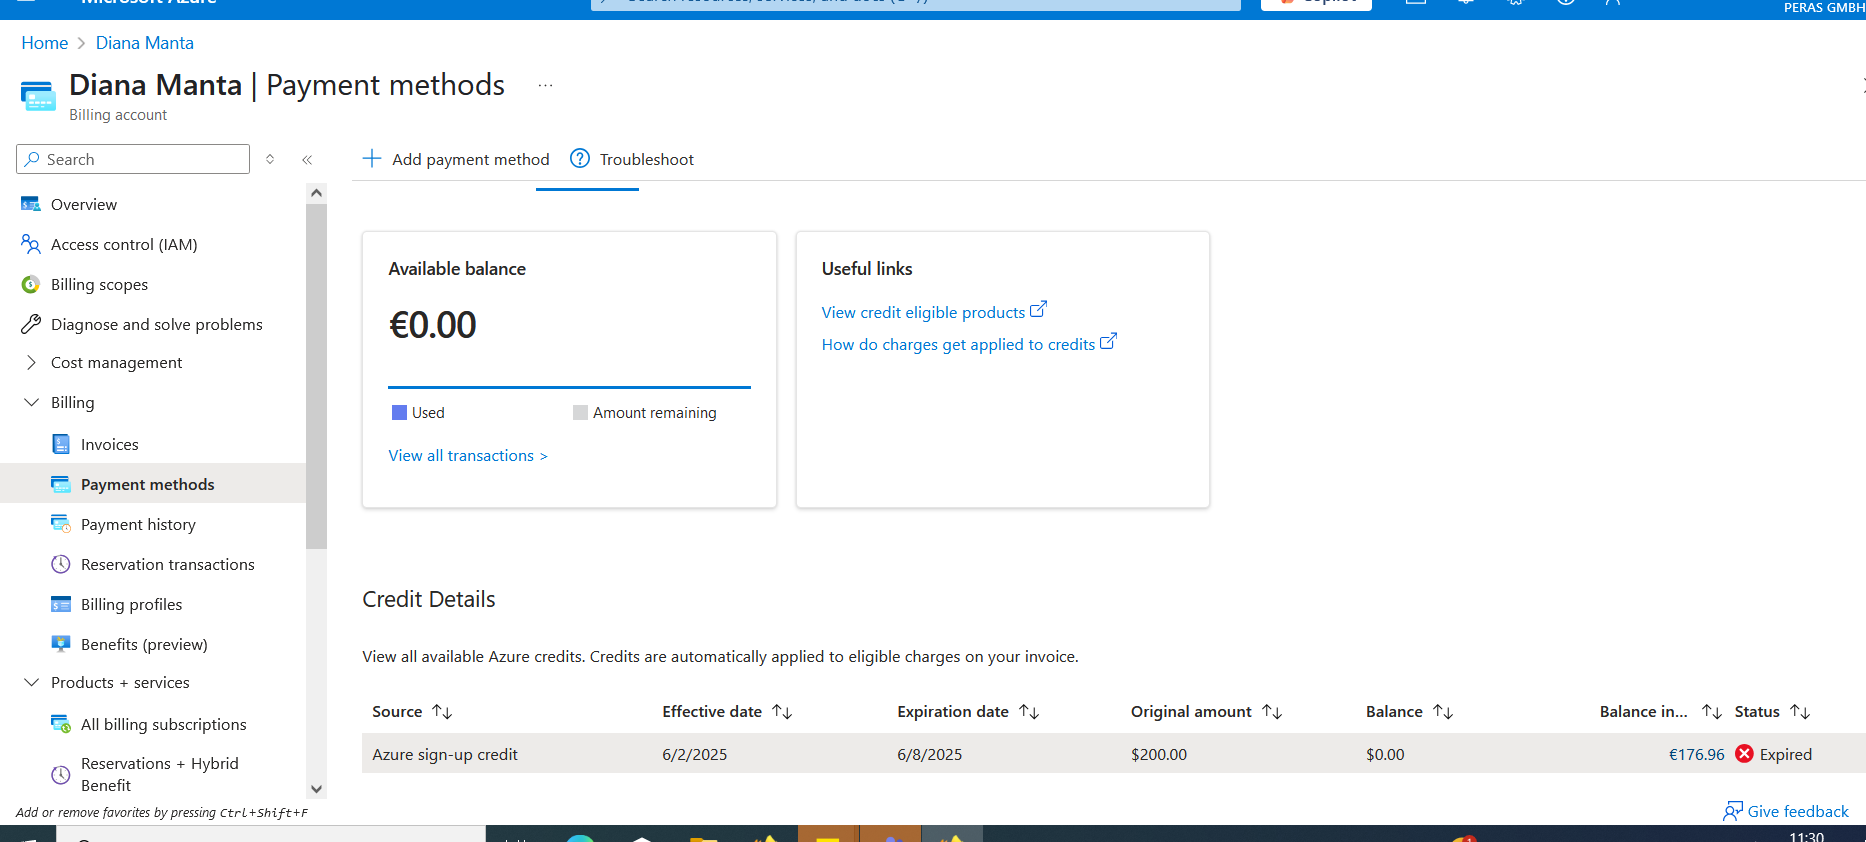This screenshot has height=842, width=1866.
Task: Sort by Expiration date column arrows
Action: (x=1029, y=712)
